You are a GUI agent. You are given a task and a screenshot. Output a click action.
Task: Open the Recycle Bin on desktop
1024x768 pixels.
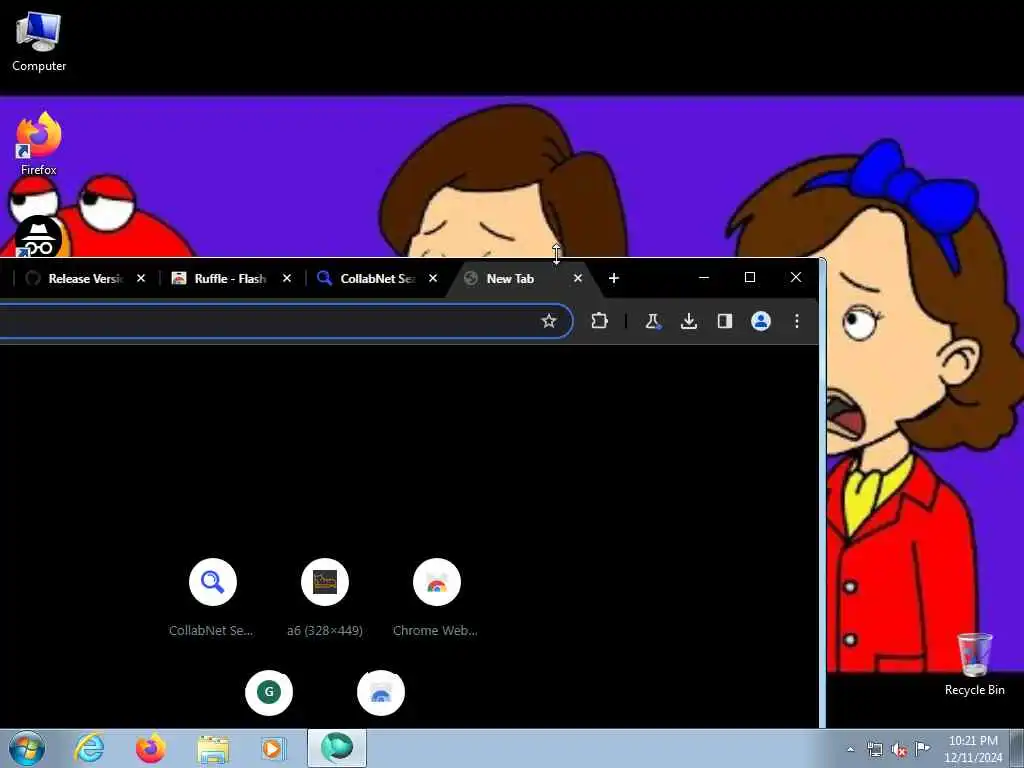tap(974, 664)
